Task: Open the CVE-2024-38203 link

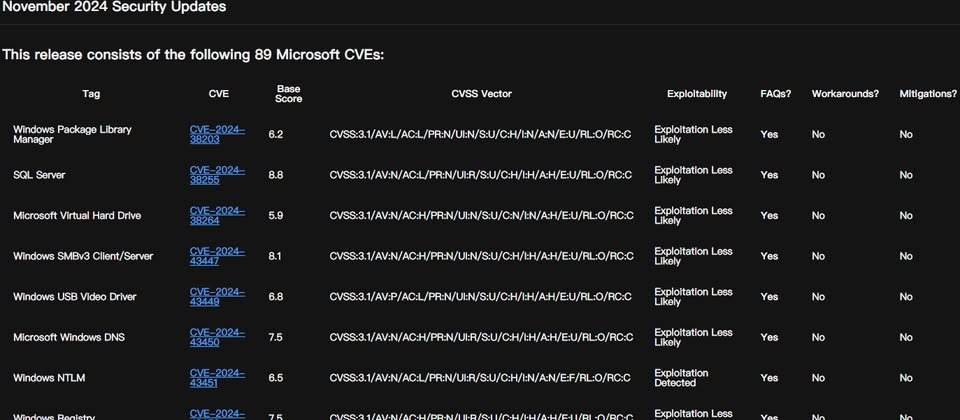Action: [217, 134]
